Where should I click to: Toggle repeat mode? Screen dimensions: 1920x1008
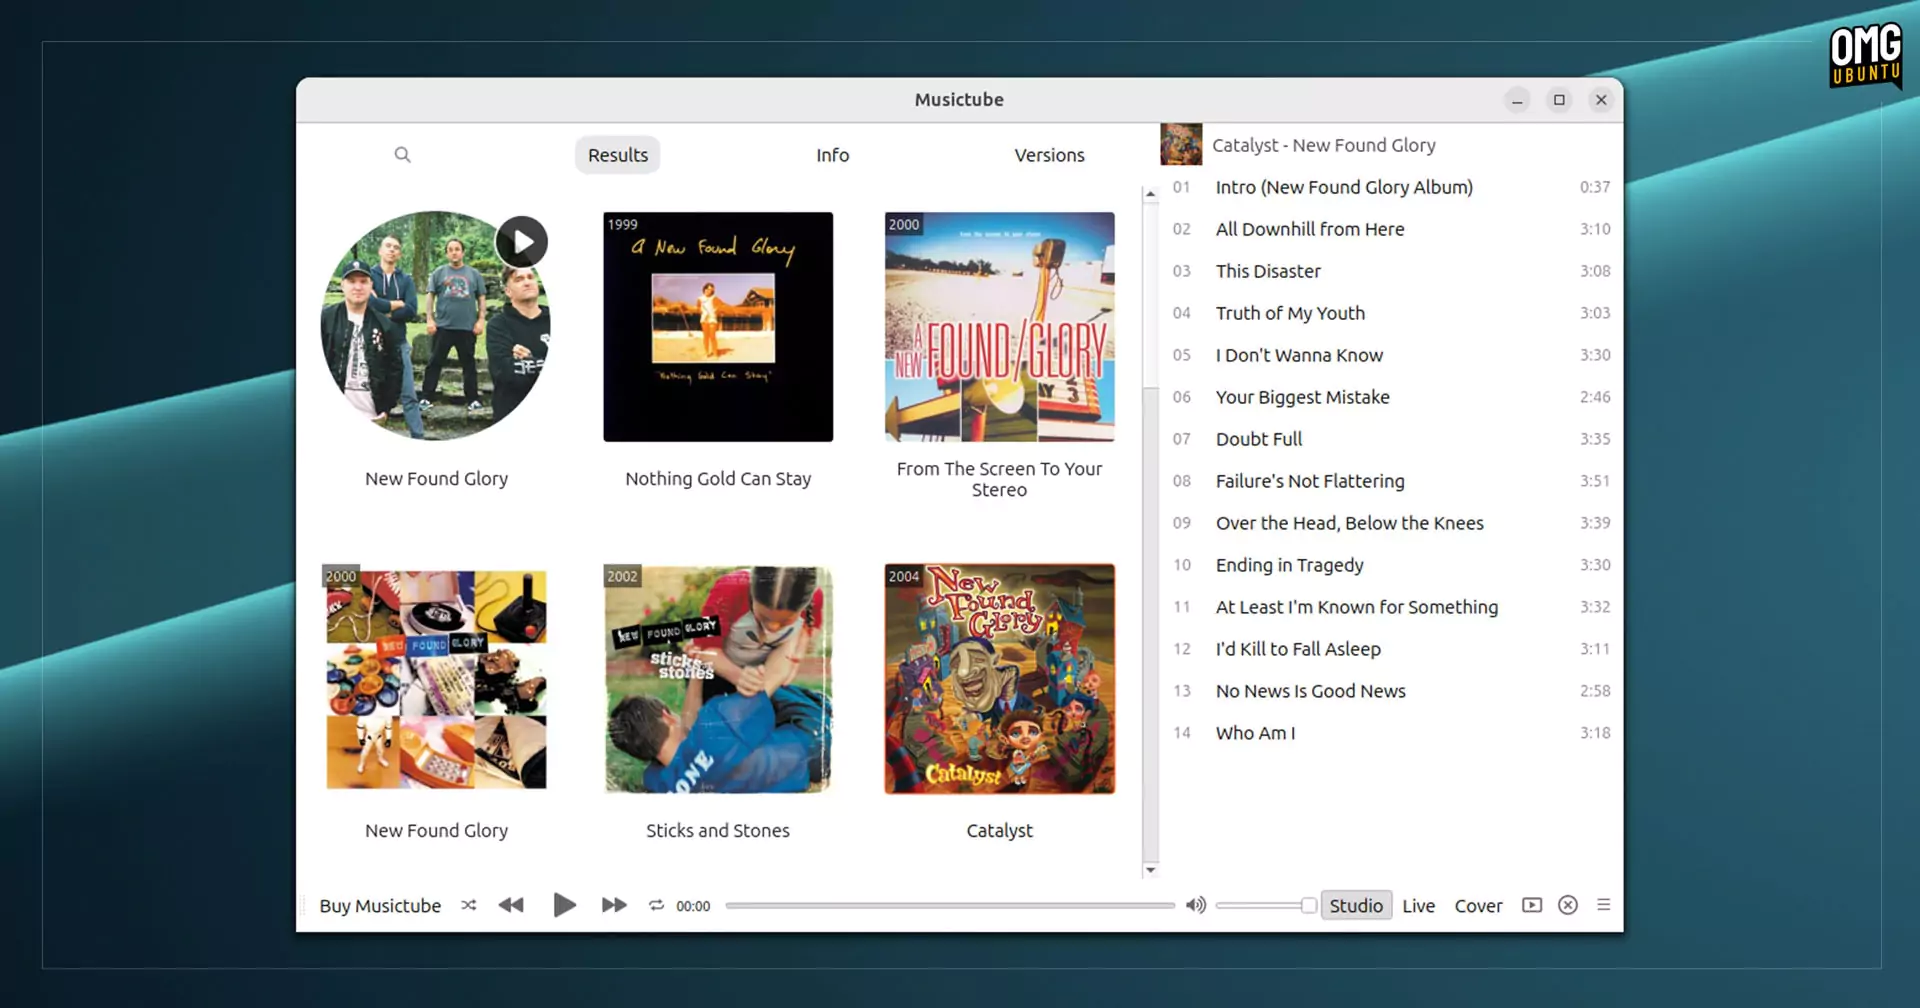[656, 905]
